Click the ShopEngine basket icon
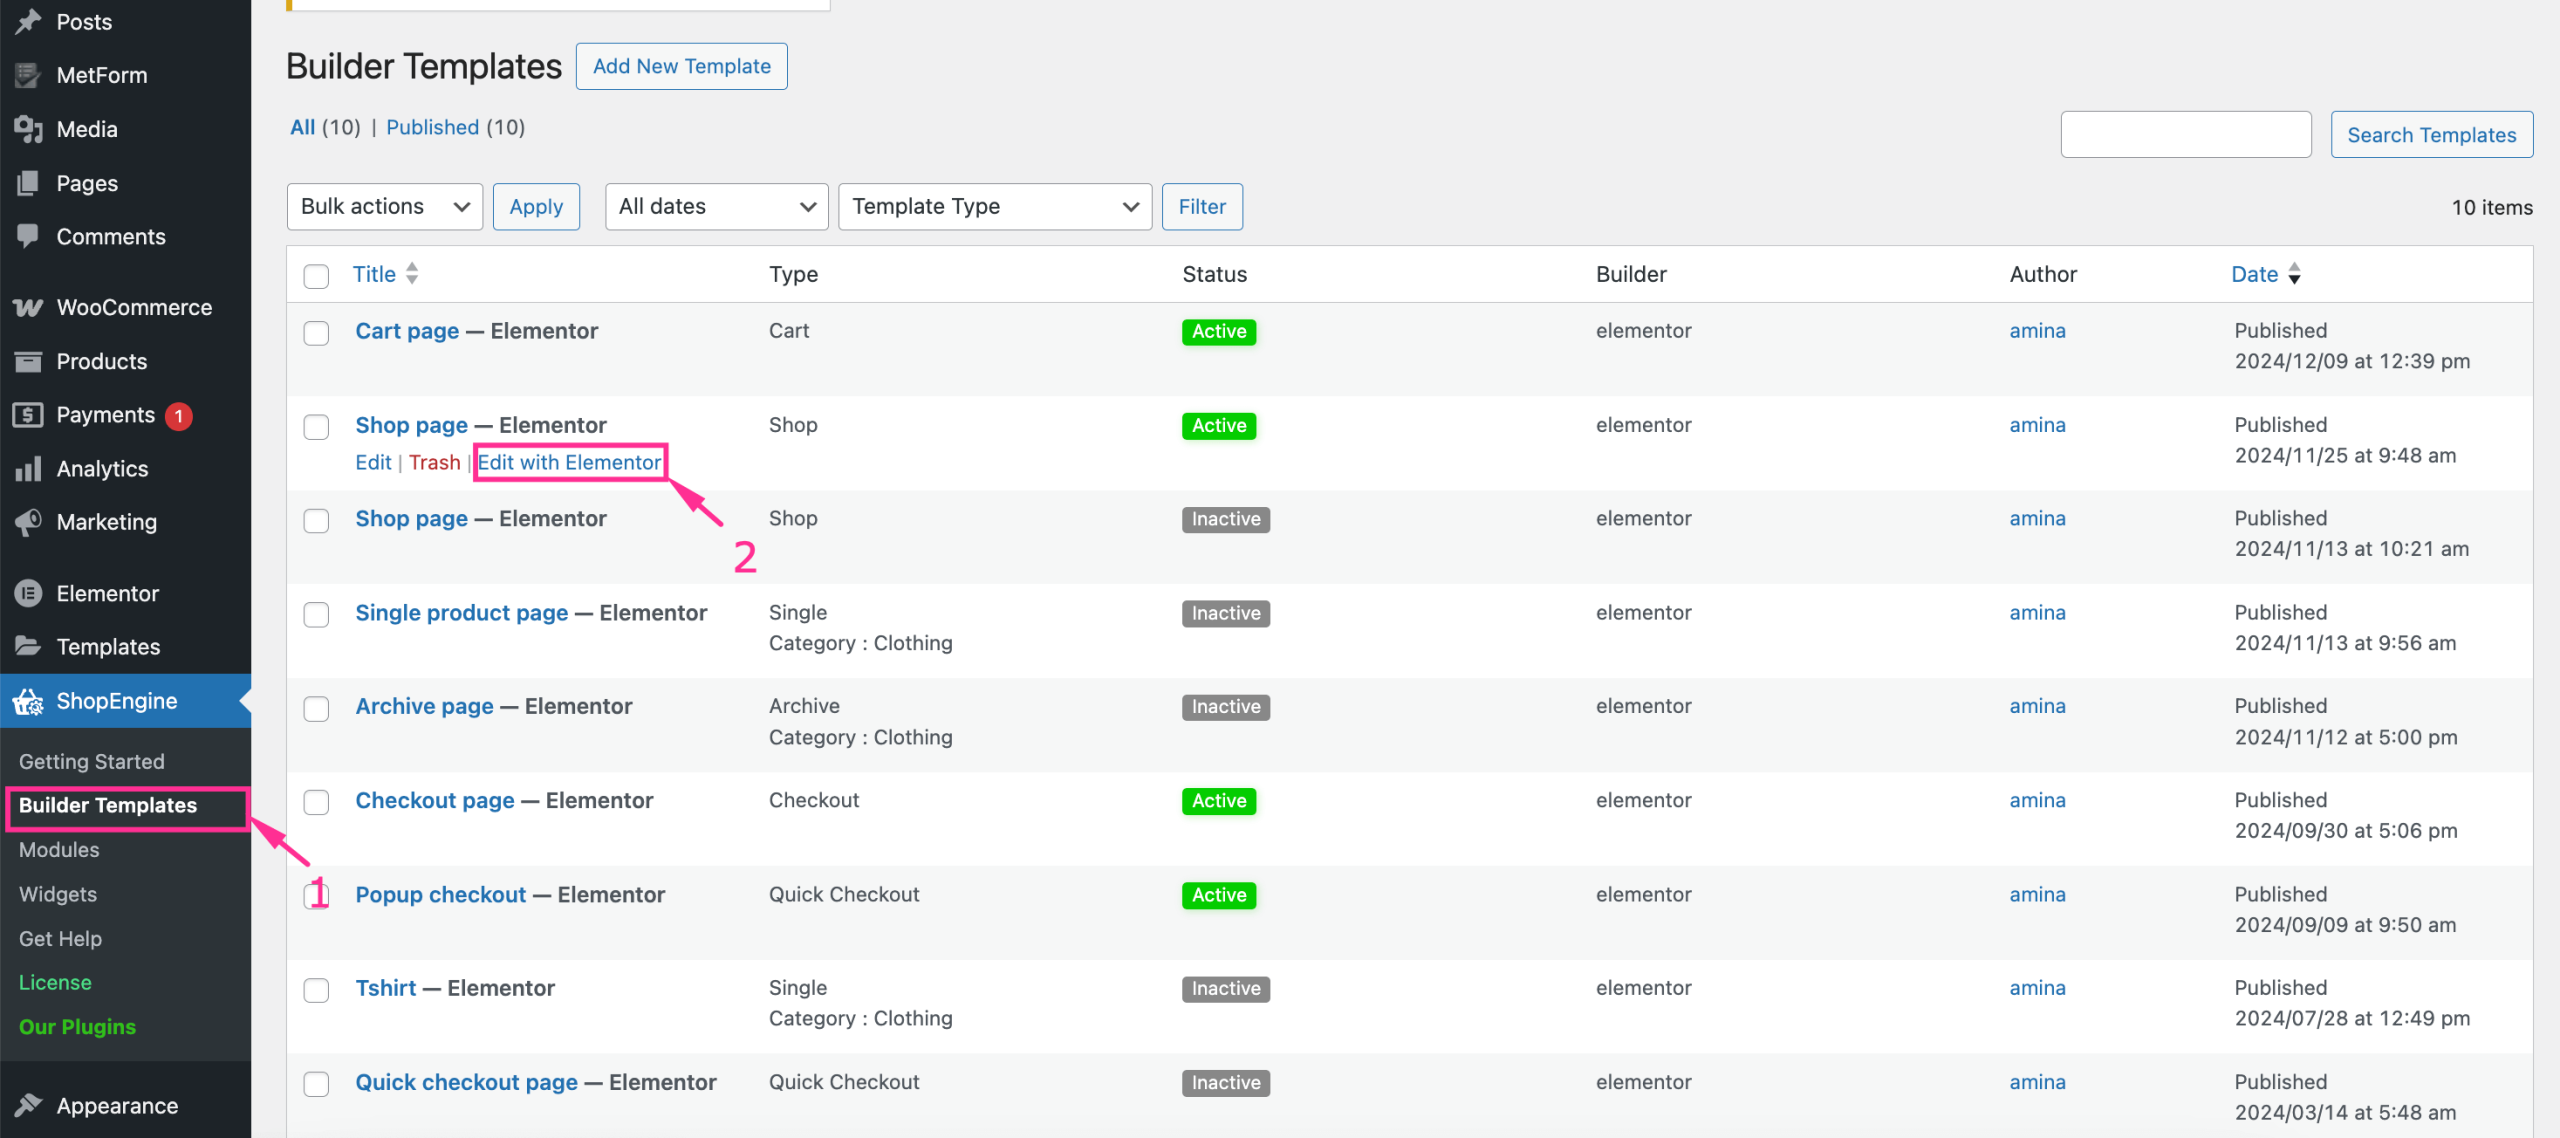 (28, 701)
